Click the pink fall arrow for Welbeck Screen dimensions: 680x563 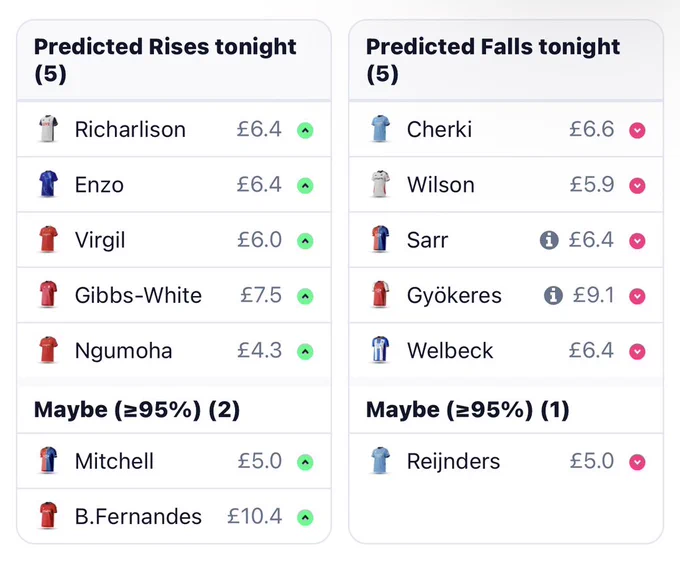(x=638, y=351)
